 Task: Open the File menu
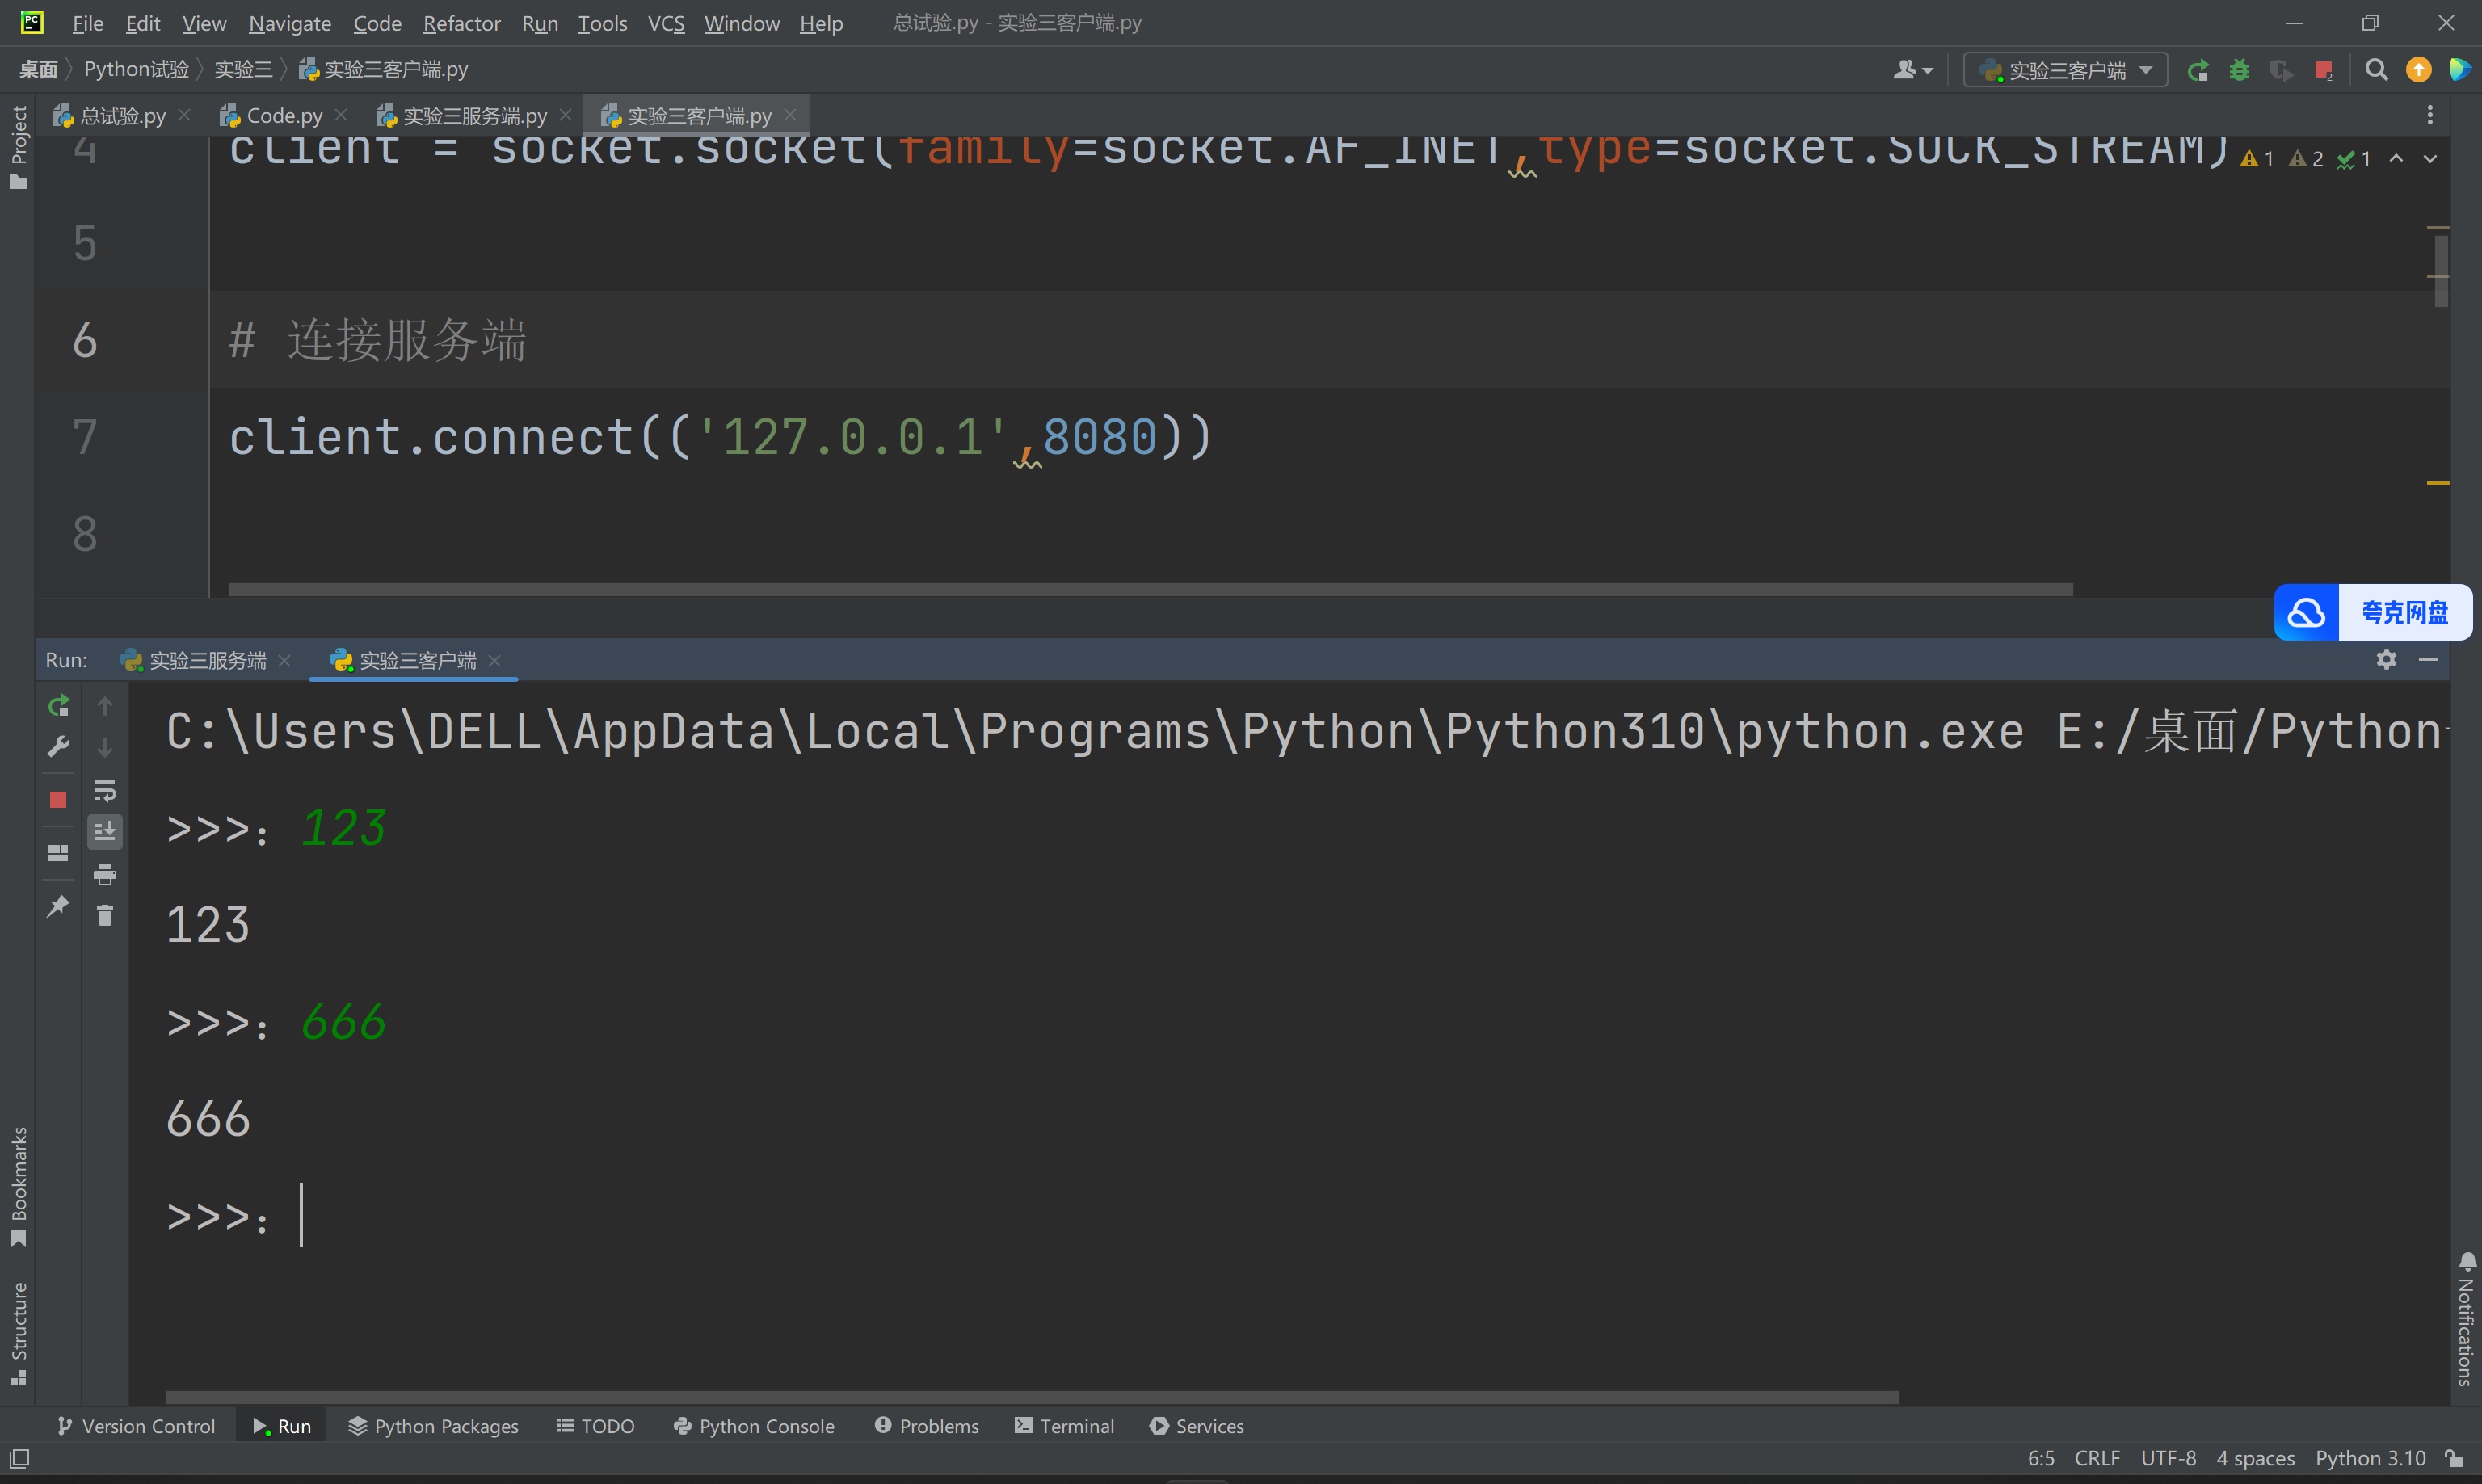pos(88,23)
